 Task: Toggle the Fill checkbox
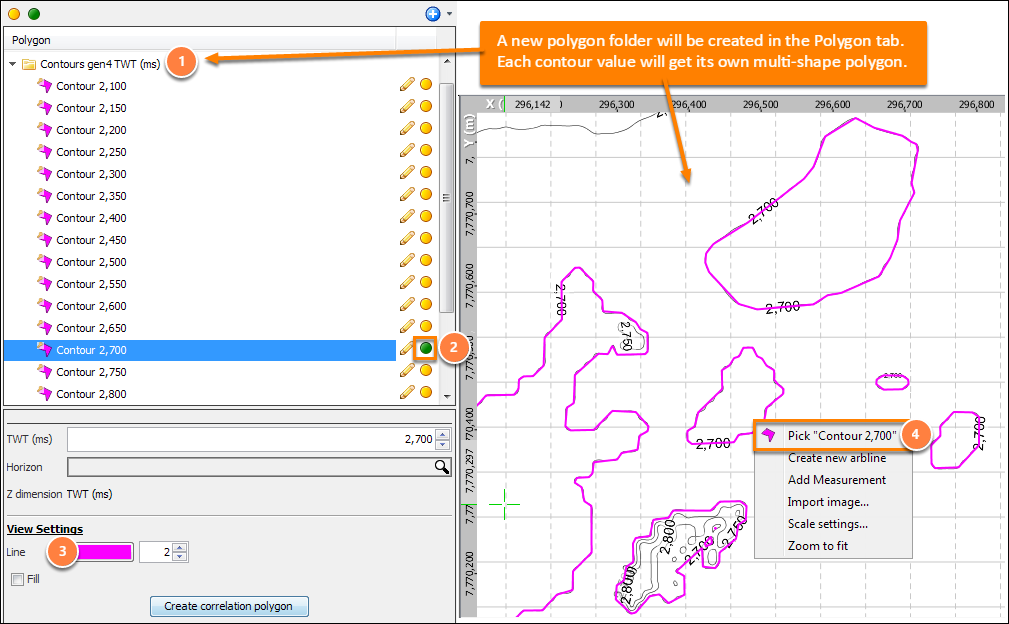point(17,579)
